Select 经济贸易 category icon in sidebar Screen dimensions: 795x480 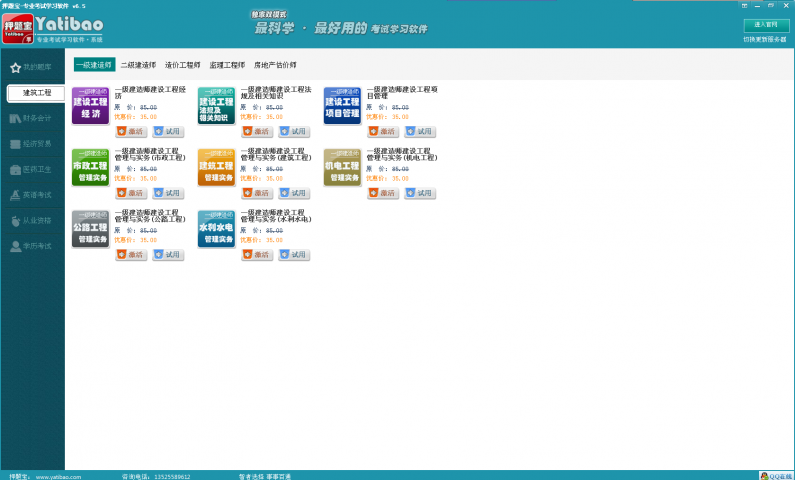pyautogui.click(x=15, y=144)
